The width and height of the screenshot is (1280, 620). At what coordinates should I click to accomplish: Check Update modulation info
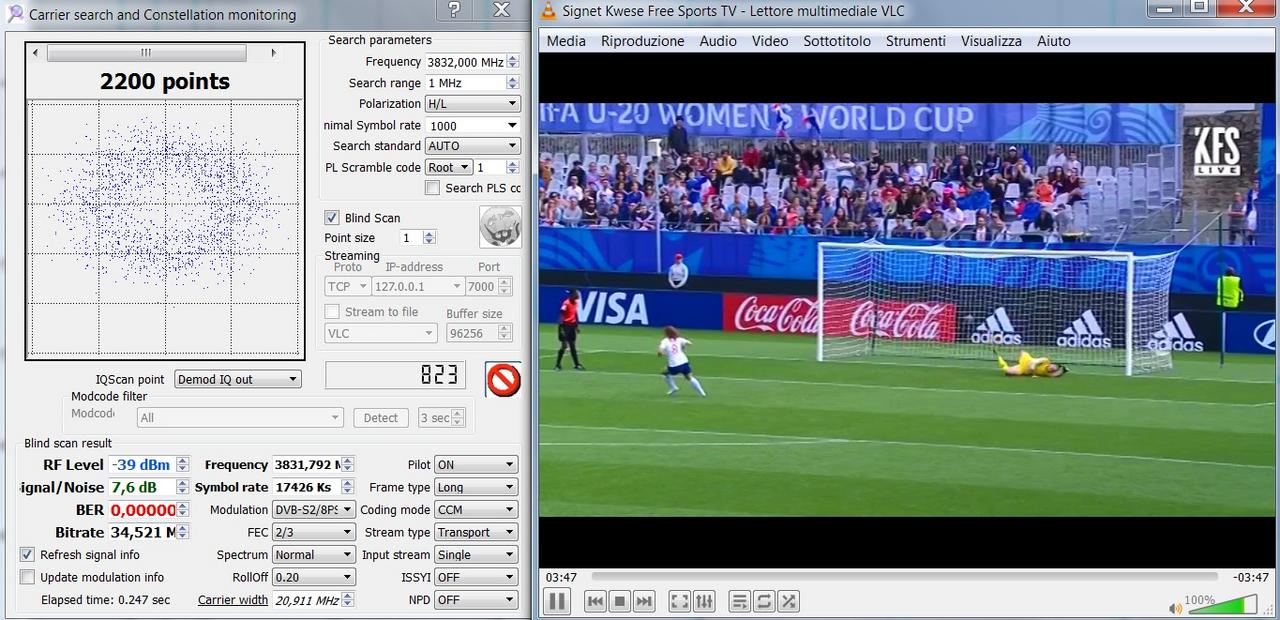point(27,577)
